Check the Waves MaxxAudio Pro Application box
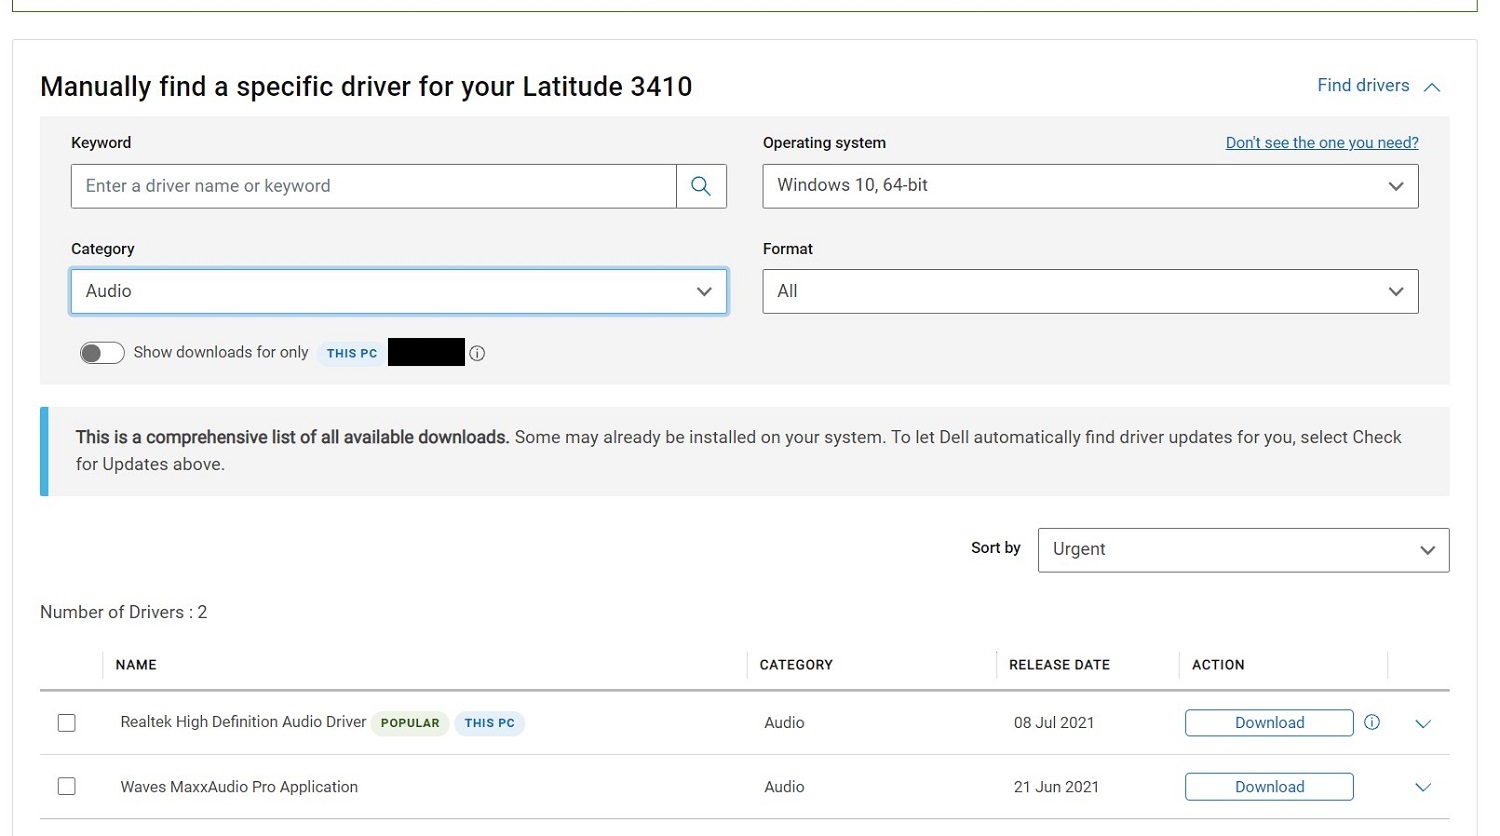 (x=67, y=787)
